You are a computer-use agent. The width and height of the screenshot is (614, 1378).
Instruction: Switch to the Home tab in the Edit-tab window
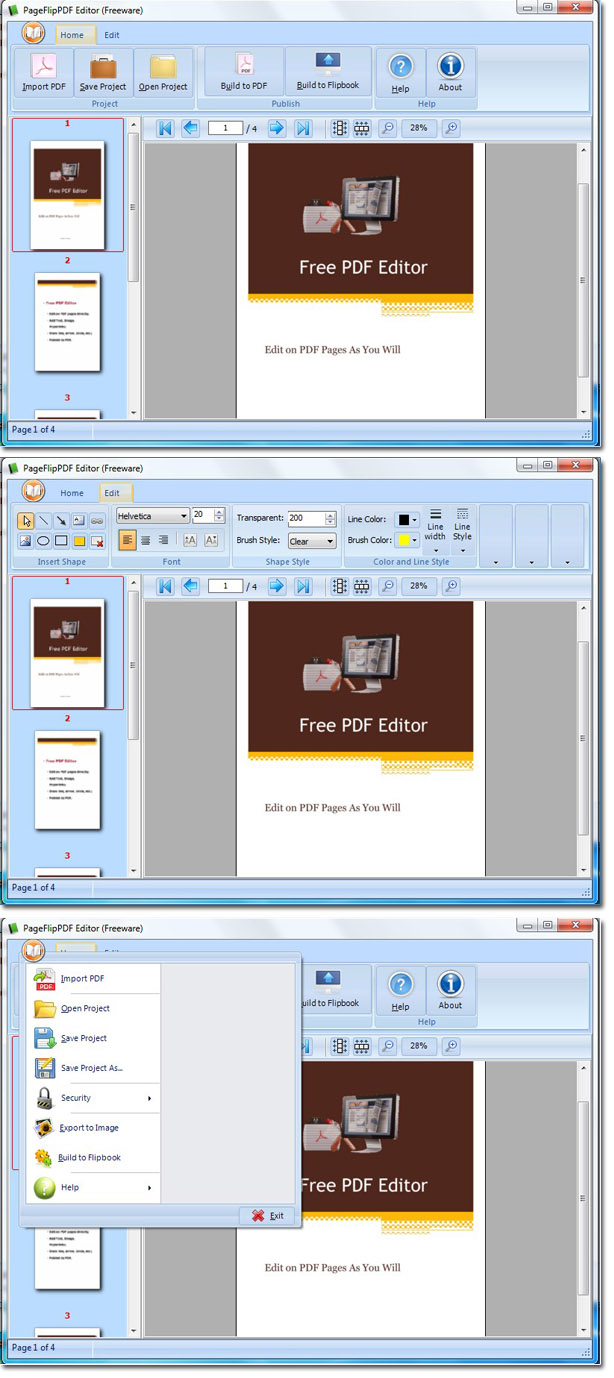pyautogui.click(x=72, y=493)
